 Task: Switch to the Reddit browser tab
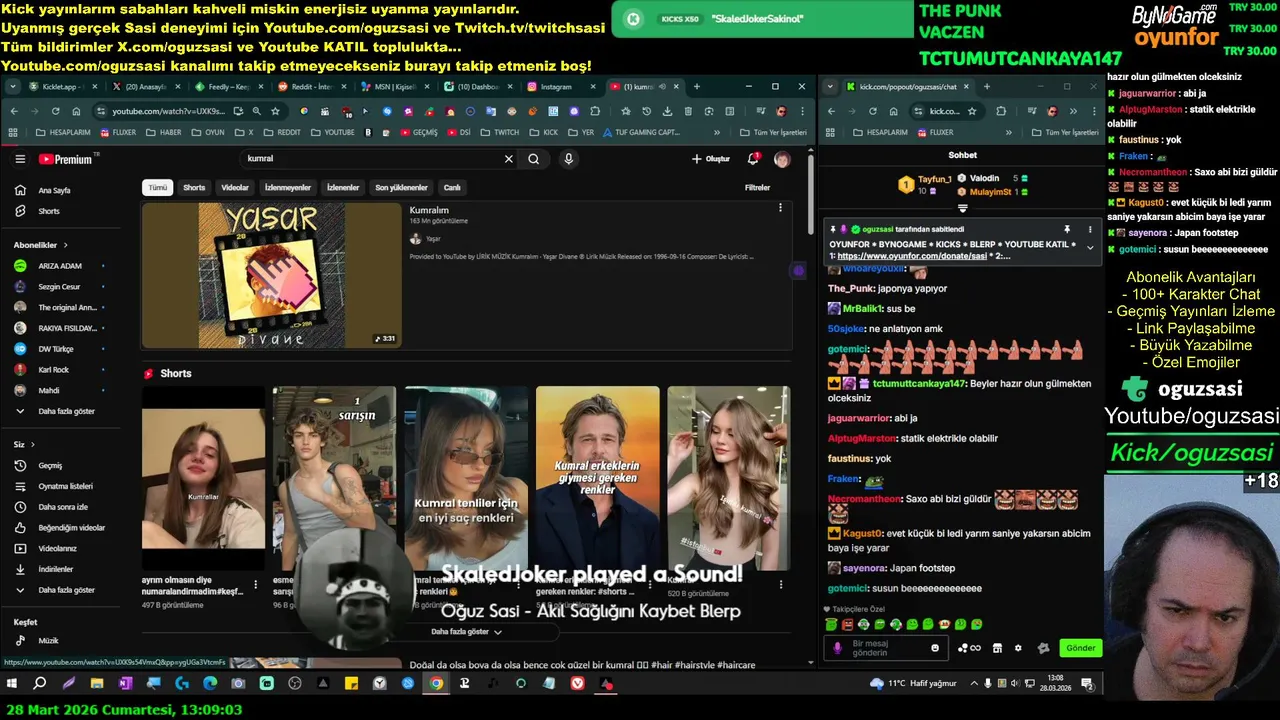pyautogui.click(x=312, y=87)
